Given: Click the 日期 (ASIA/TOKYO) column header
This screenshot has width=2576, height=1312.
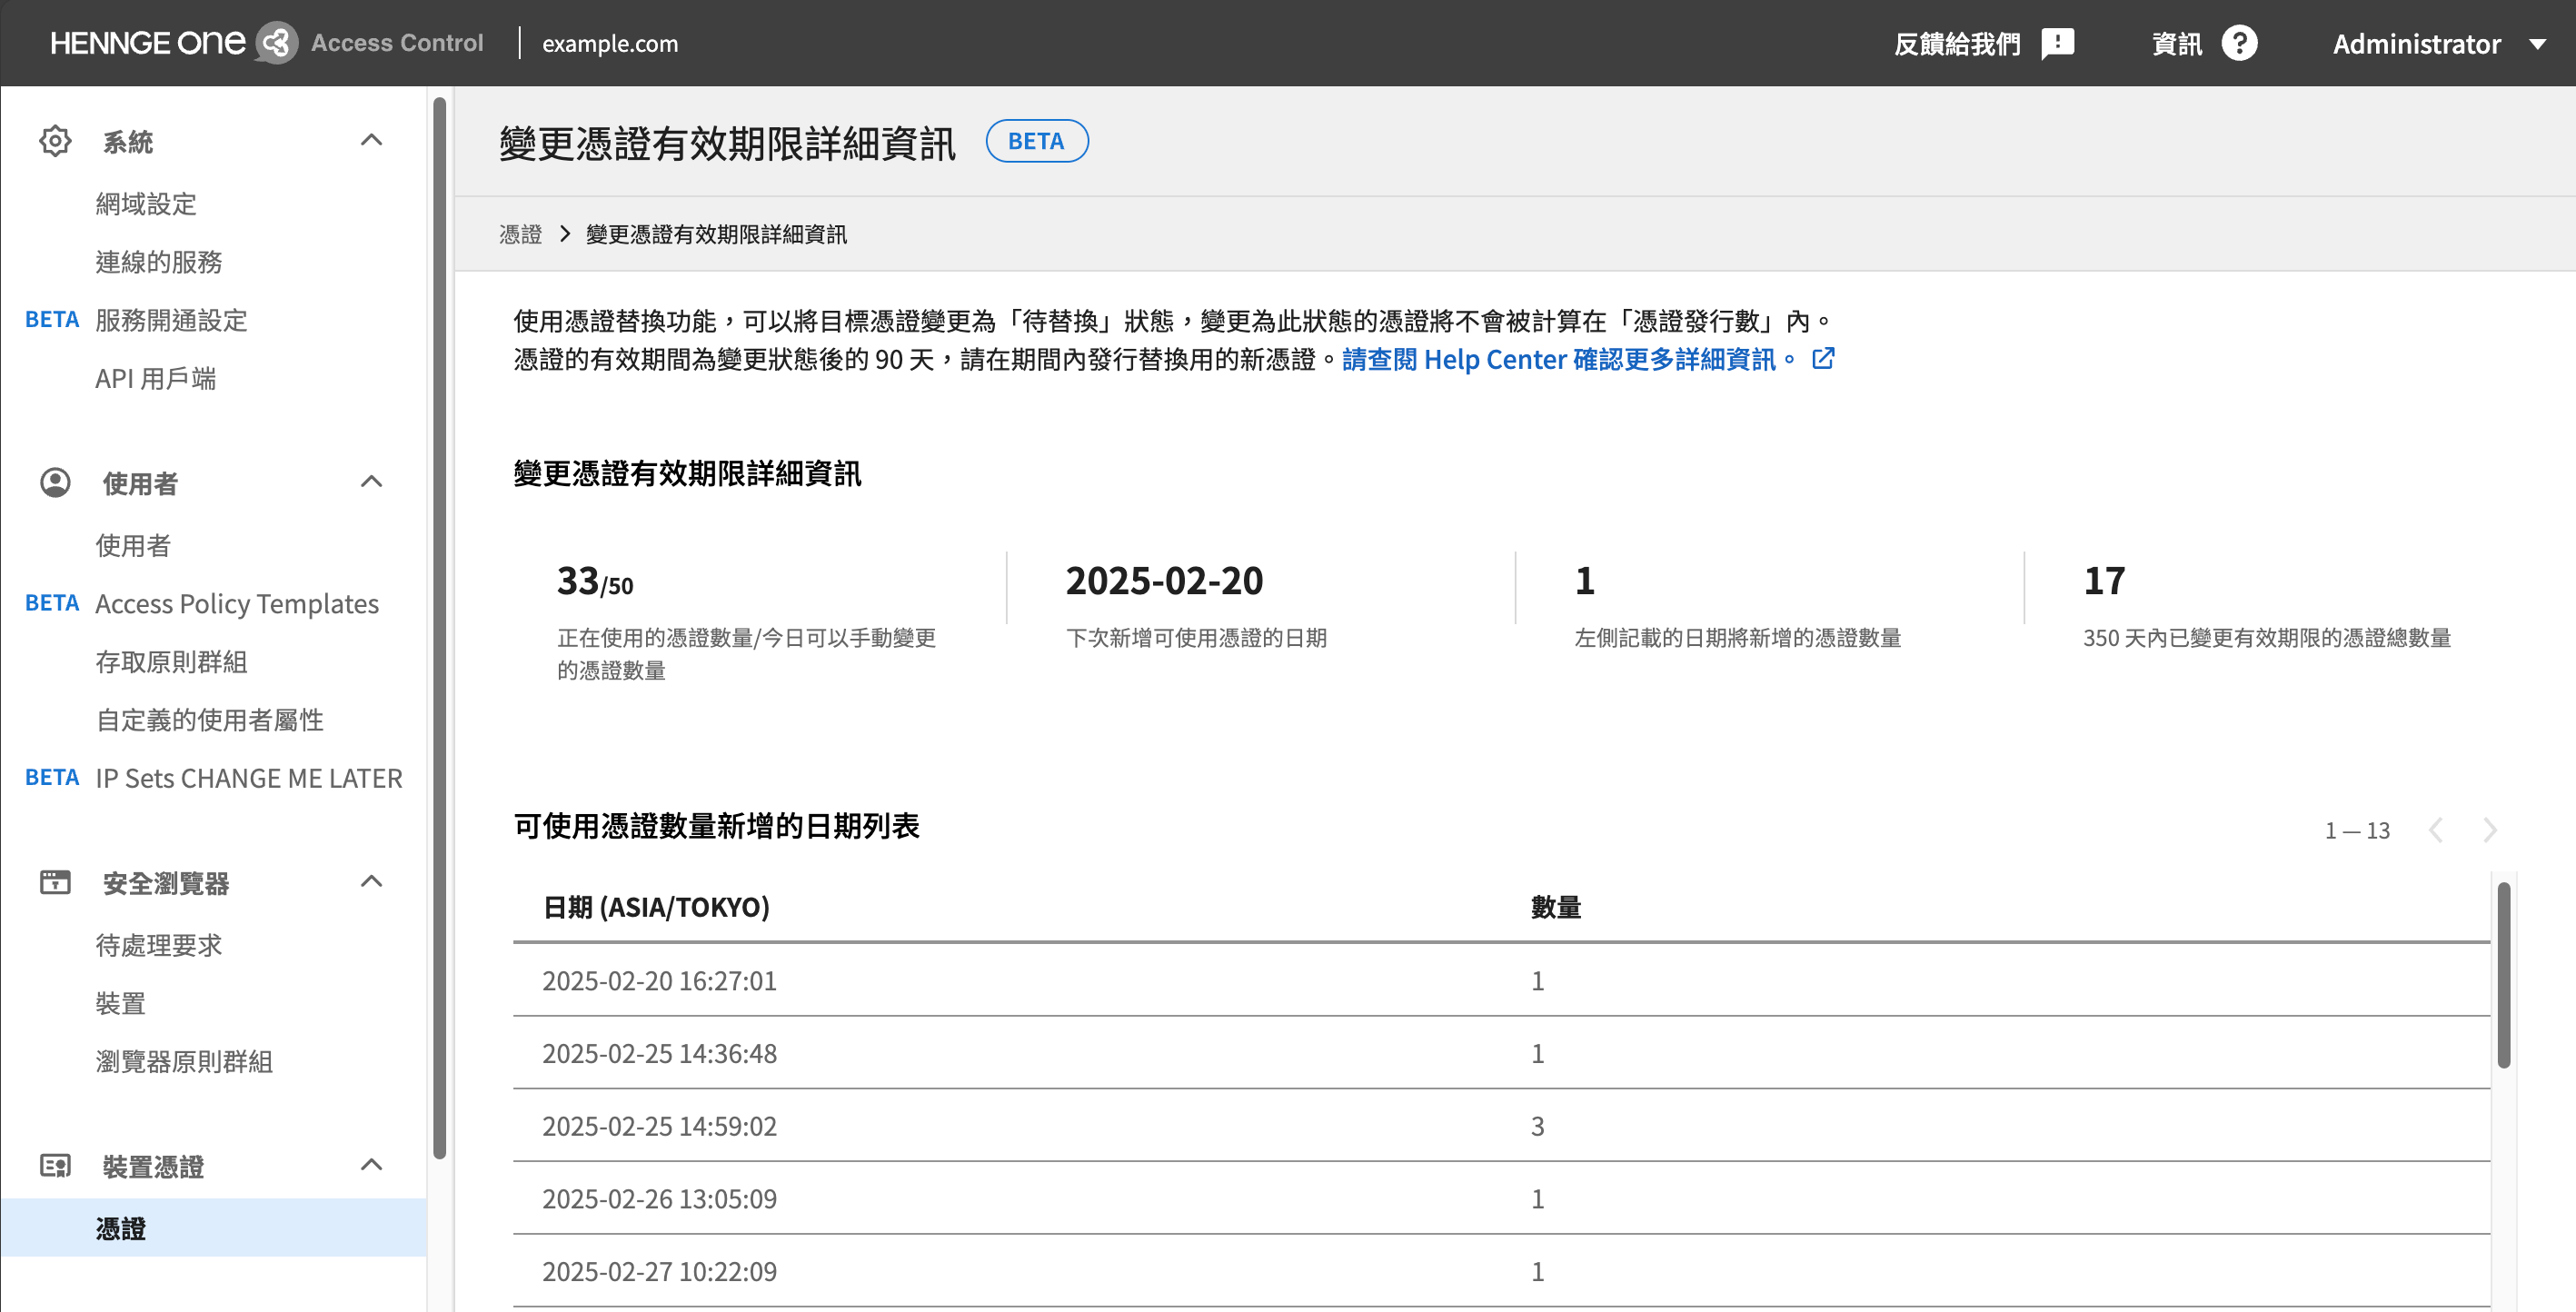Looking at the screenshot, I should (656, 906).
